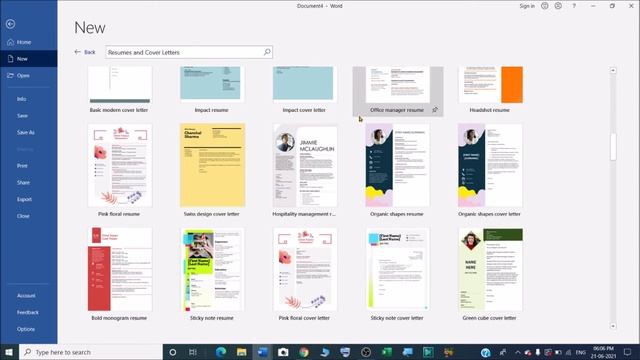Pin the Office manager resume template
Image resolution: width=640 pixels, height=360 pixels.
435,110
